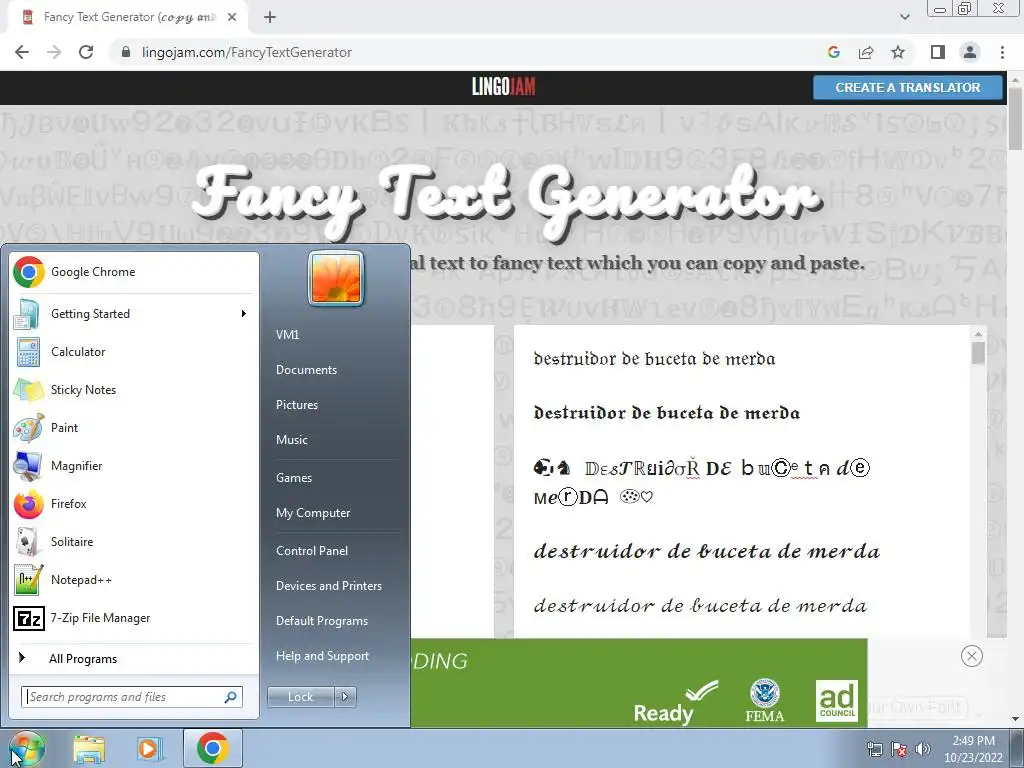Select the Fancy Text Generator tab
Screen dimensions: 1024x768
click(x=129, y=18)
